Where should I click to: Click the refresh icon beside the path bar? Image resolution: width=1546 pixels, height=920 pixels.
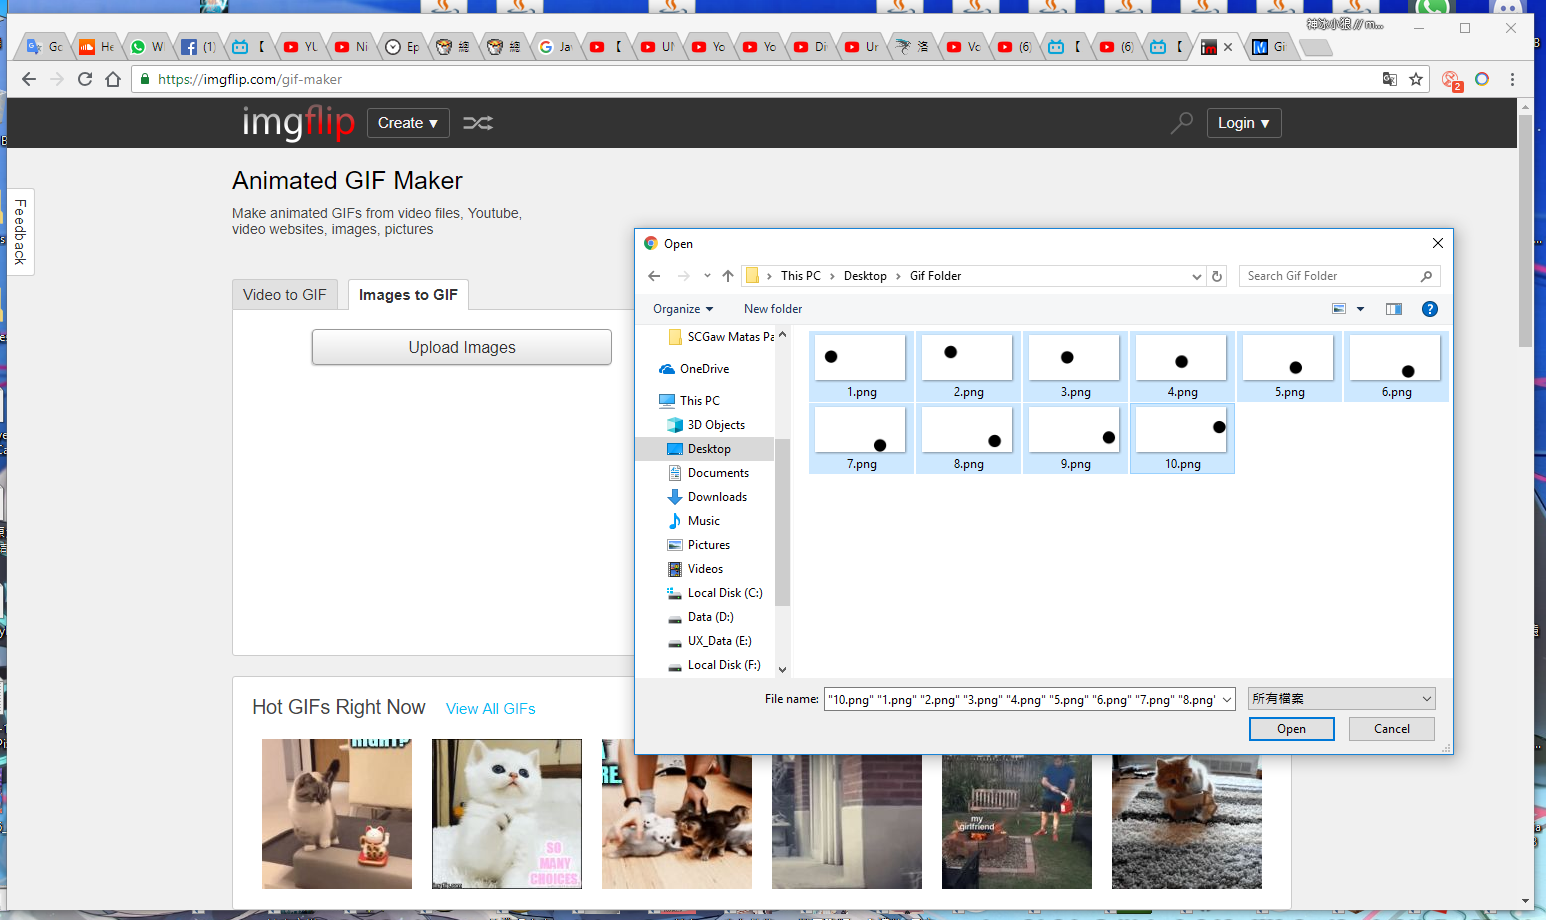[x=1217, y=276]
